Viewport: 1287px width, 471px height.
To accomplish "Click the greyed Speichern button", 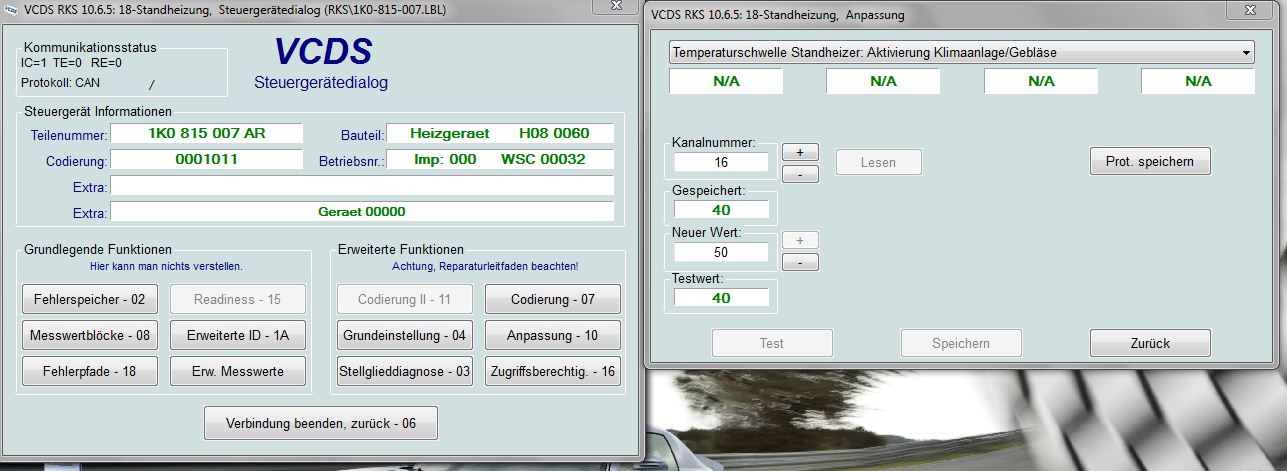I will coord(961,343).
